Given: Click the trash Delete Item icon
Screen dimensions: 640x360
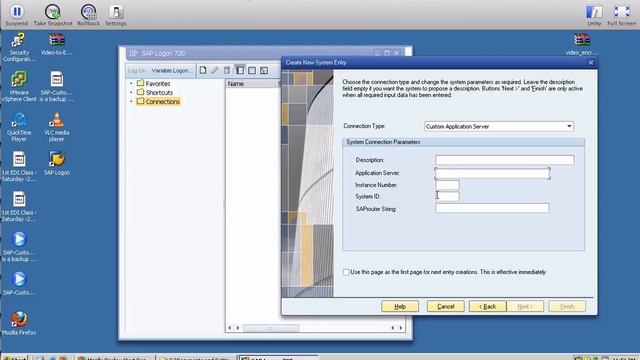Looking at the screenshot, I should [x=227, y=70].
